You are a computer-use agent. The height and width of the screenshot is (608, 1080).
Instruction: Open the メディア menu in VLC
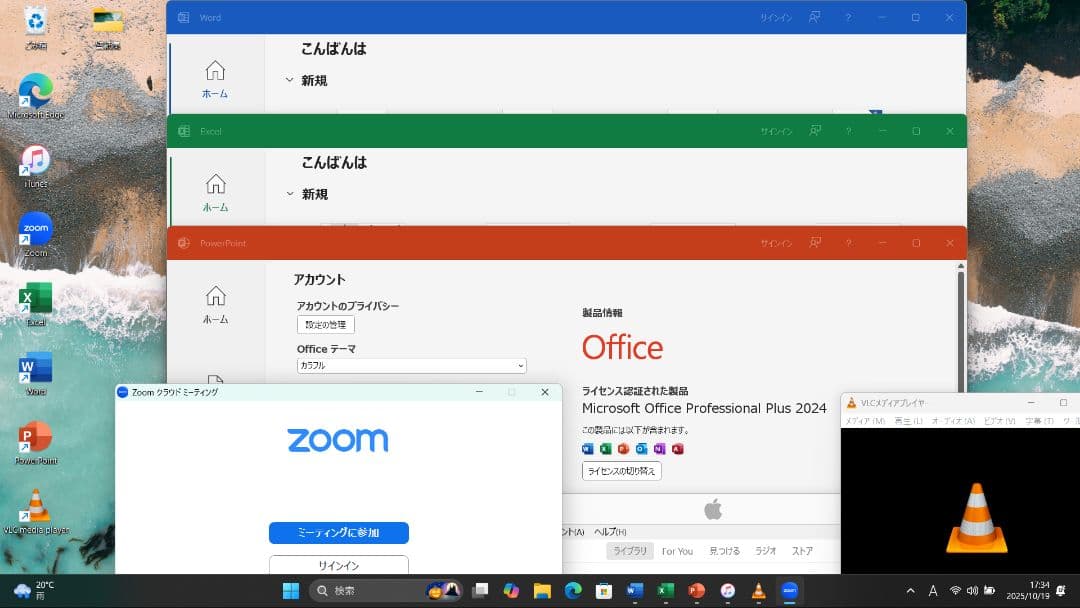pyautogui.click(x=864, y=421)
